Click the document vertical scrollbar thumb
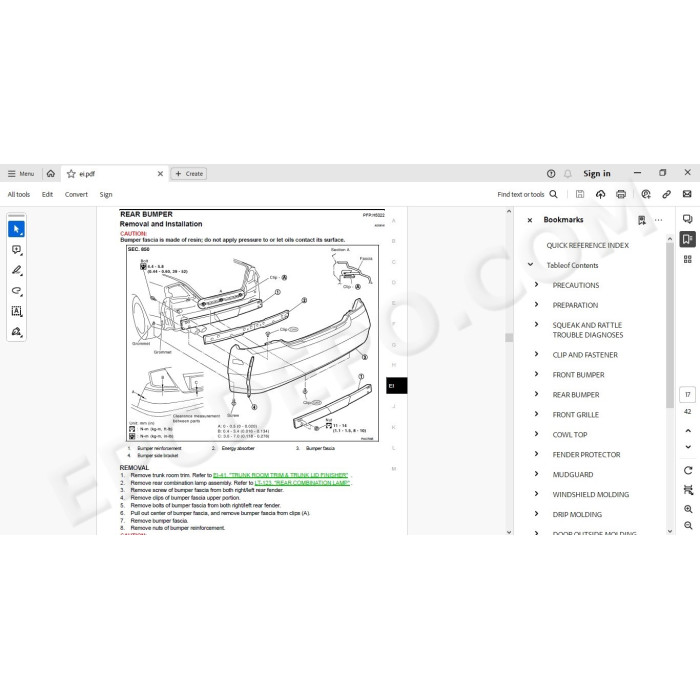 pyautogui.click(x=509, y=338)
